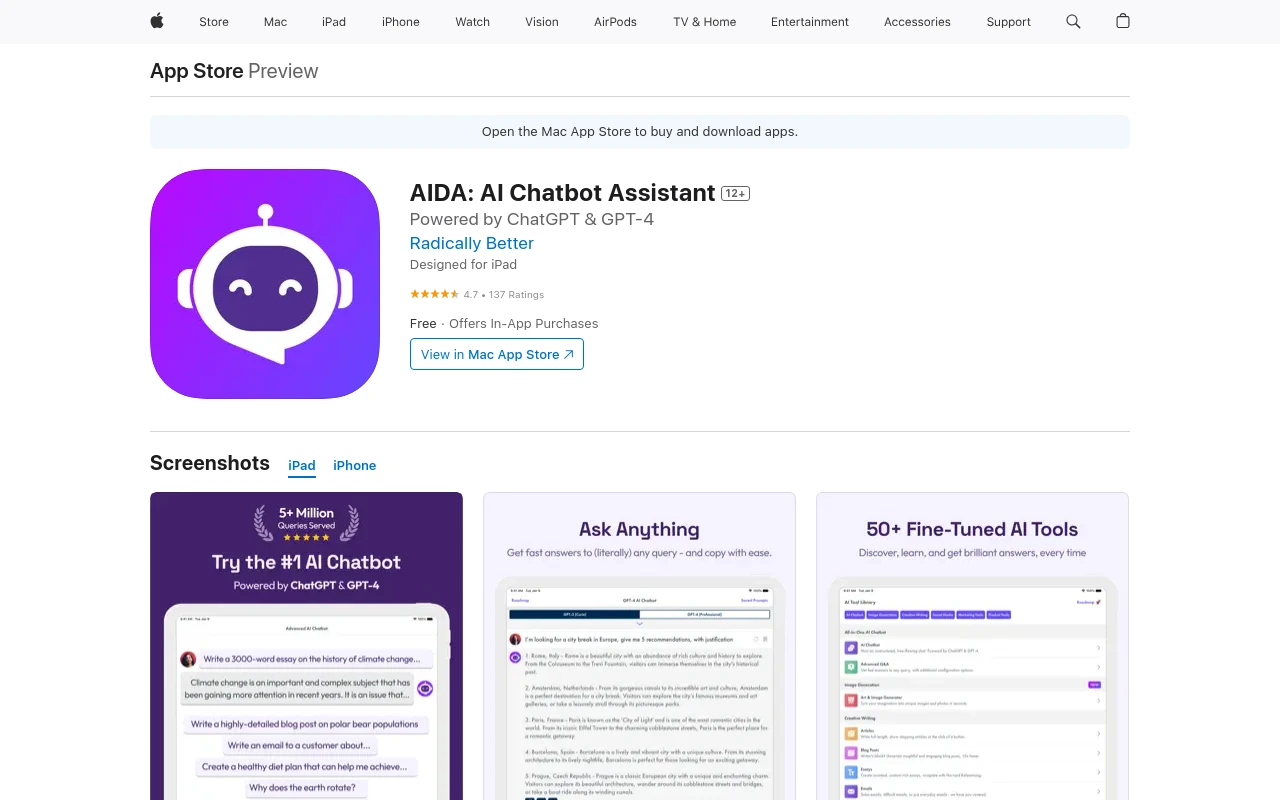The height and width of the screenshot is (800, 1280).
Task: Open the Ask Anything screenshot
Action: pos(639,646)
